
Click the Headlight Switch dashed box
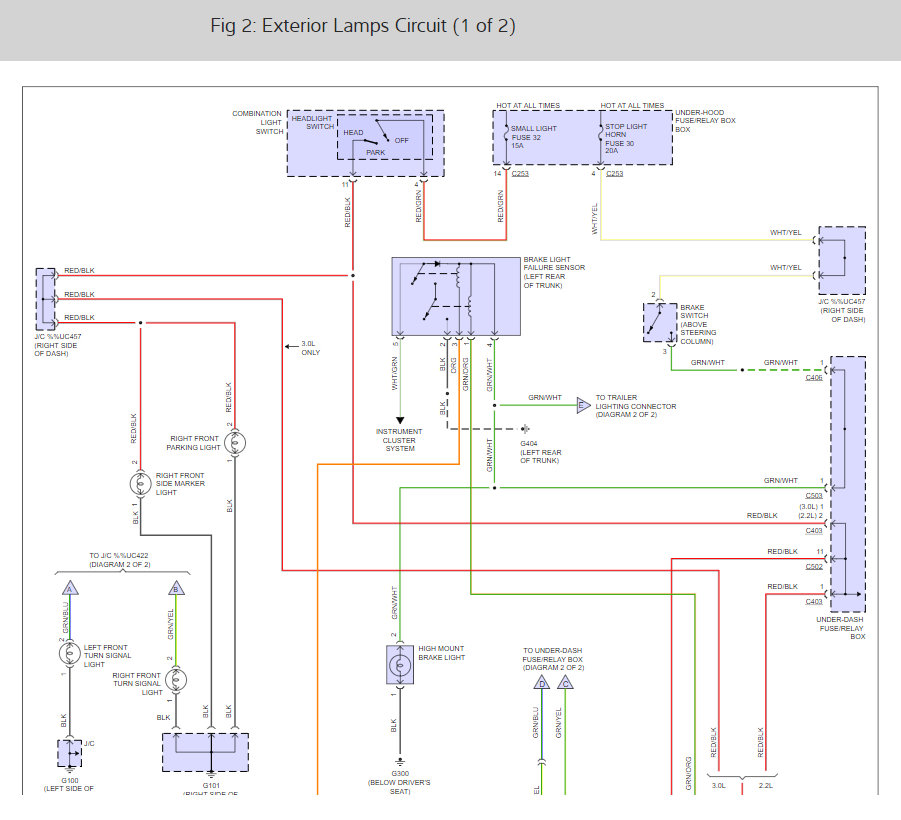point(384,137)
